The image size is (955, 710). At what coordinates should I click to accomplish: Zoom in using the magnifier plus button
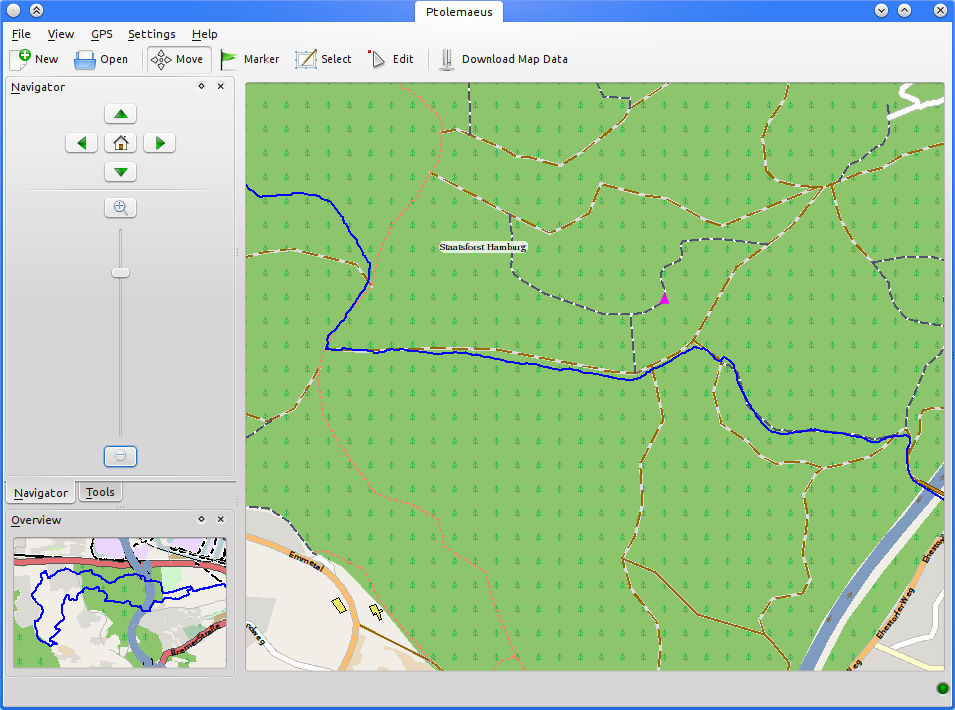coord(120,208)
